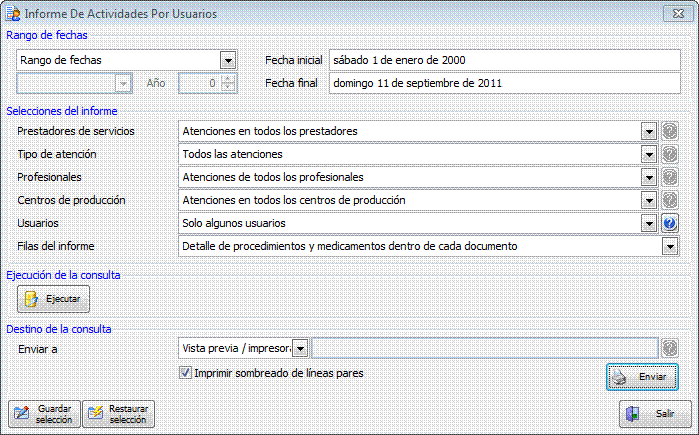
Task: Click the grayed help icon beside Tipo de atención
Action: (x=670, y=154)
